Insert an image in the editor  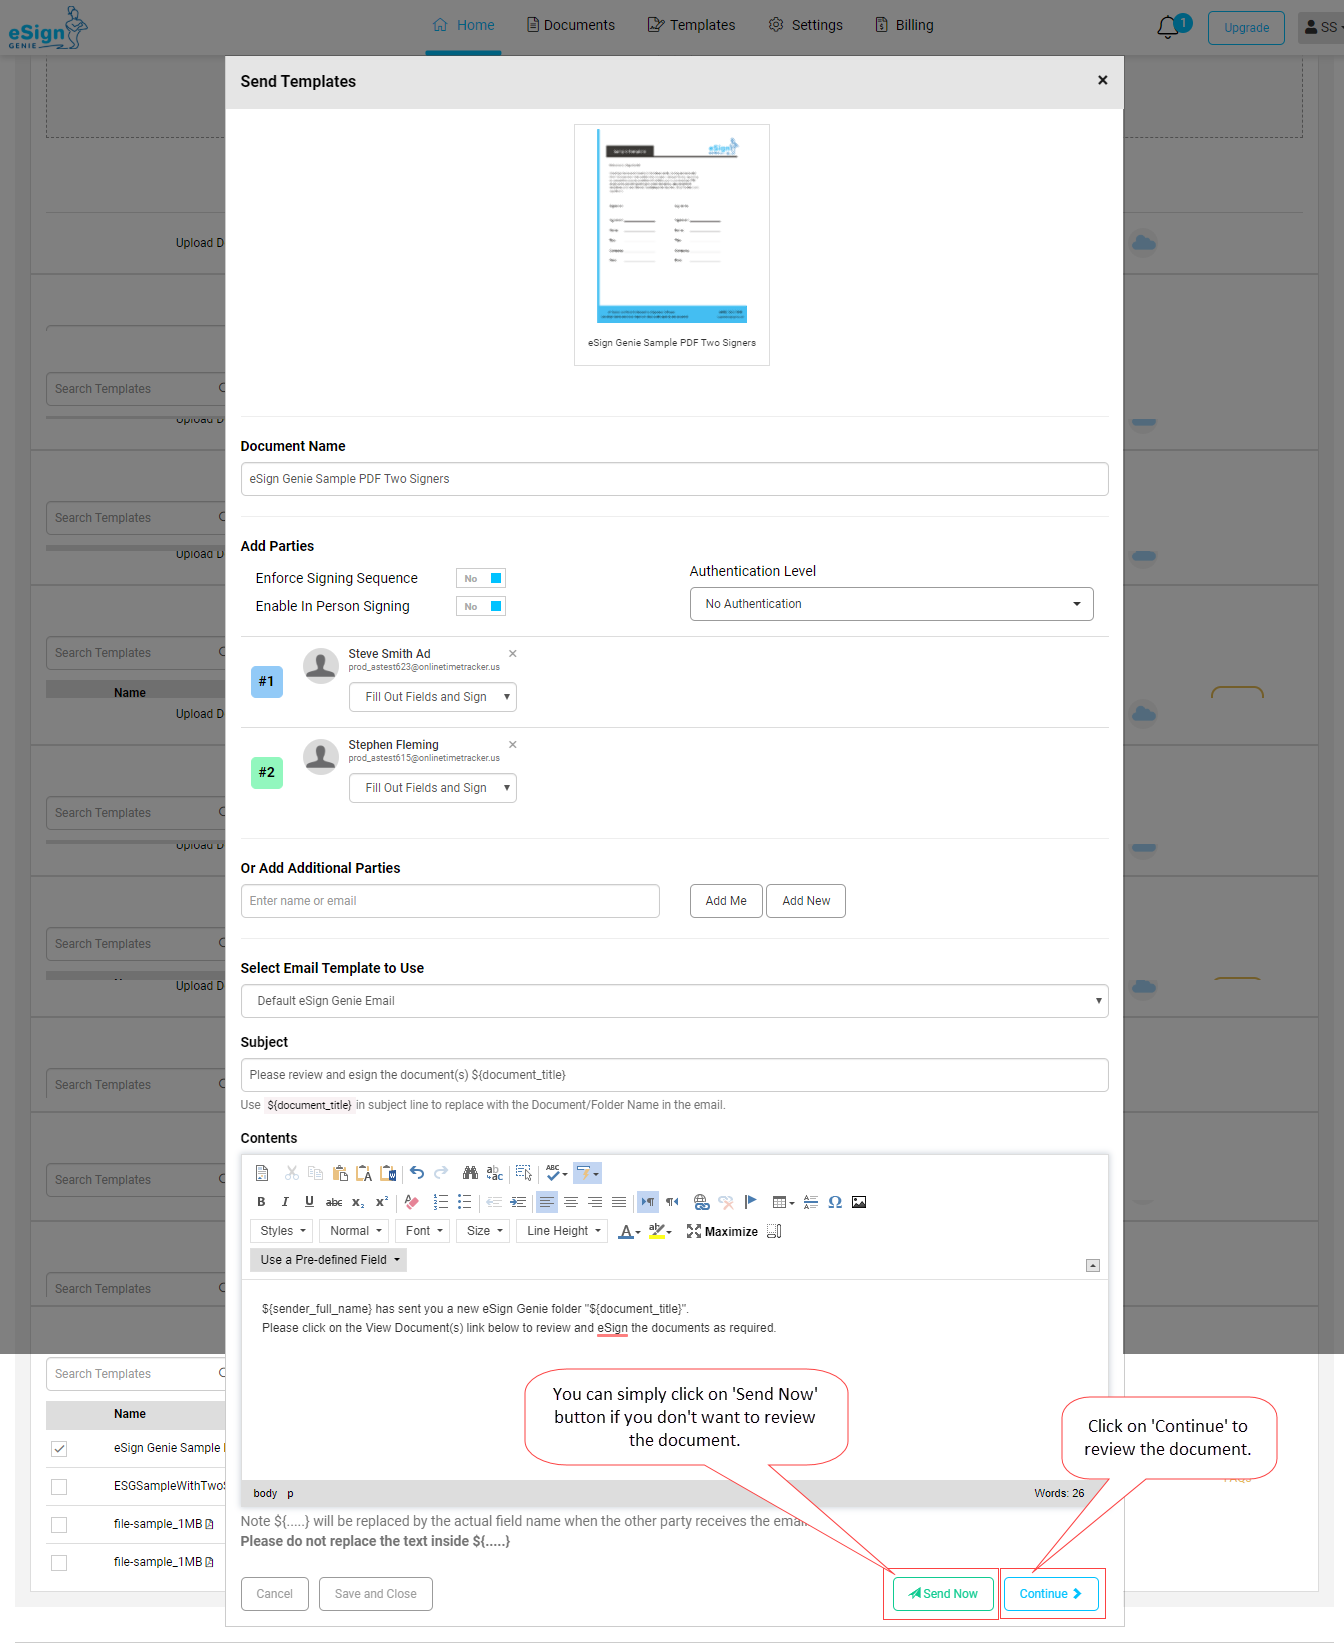point(859,1202)
